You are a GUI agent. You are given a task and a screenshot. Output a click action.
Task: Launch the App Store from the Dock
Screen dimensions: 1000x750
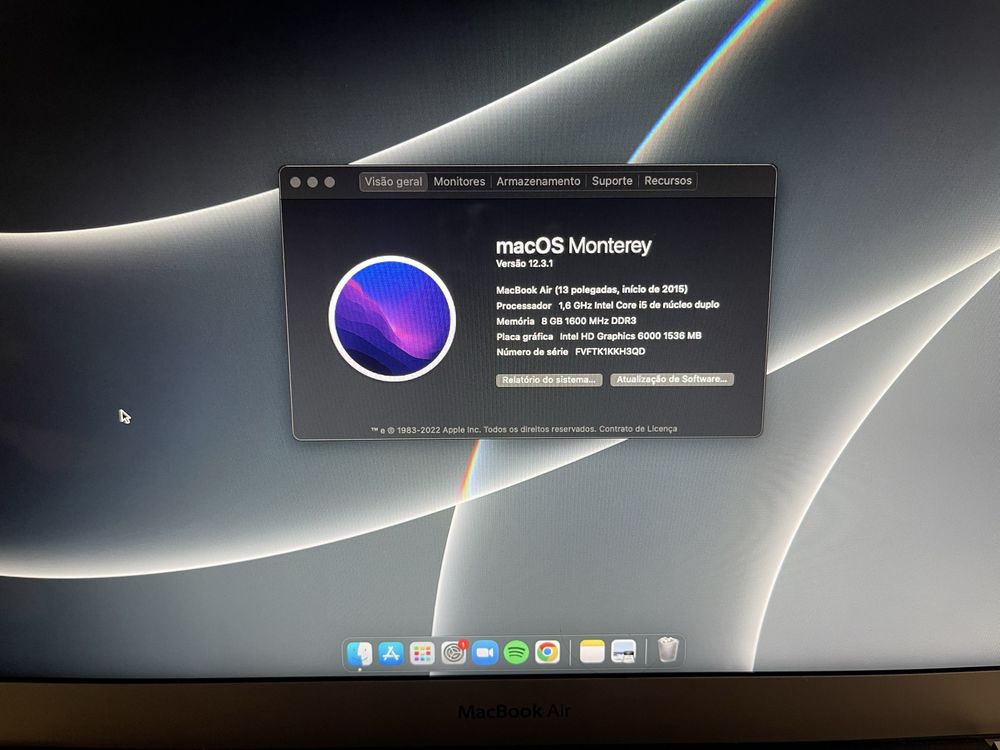(391, 653)
